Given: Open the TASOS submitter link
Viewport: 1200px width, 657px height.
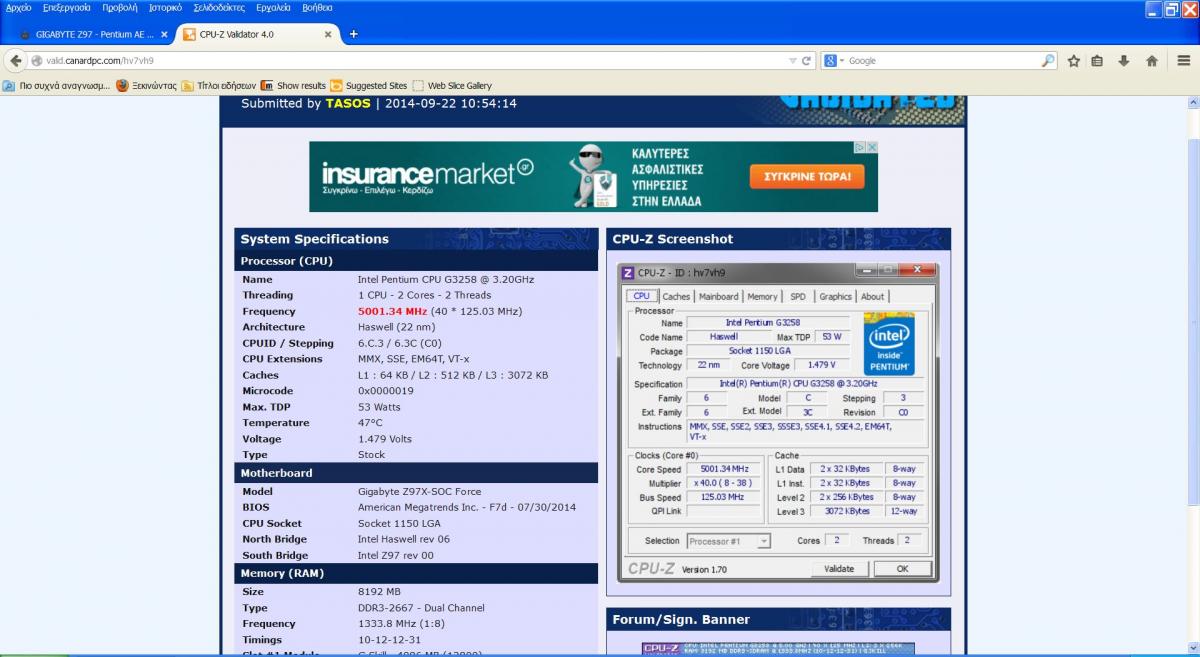Looking at the screenshot, I should (x=348, y=103).
